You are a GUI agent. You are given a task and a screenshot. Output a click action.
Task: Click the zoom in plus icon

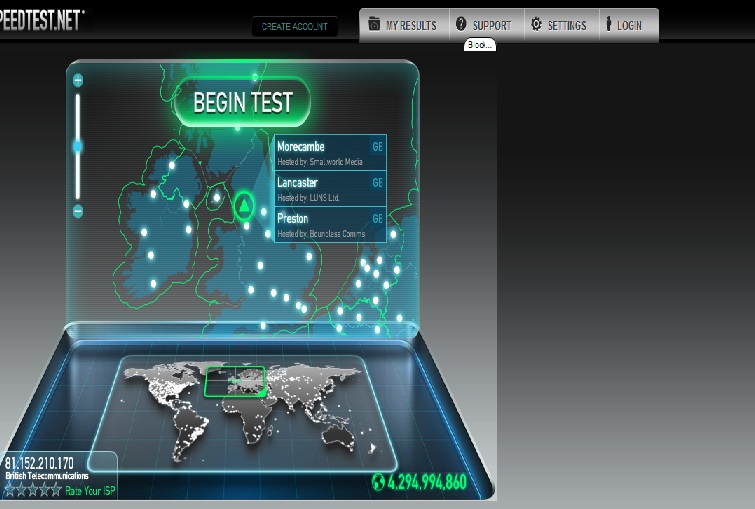[78, 80]
